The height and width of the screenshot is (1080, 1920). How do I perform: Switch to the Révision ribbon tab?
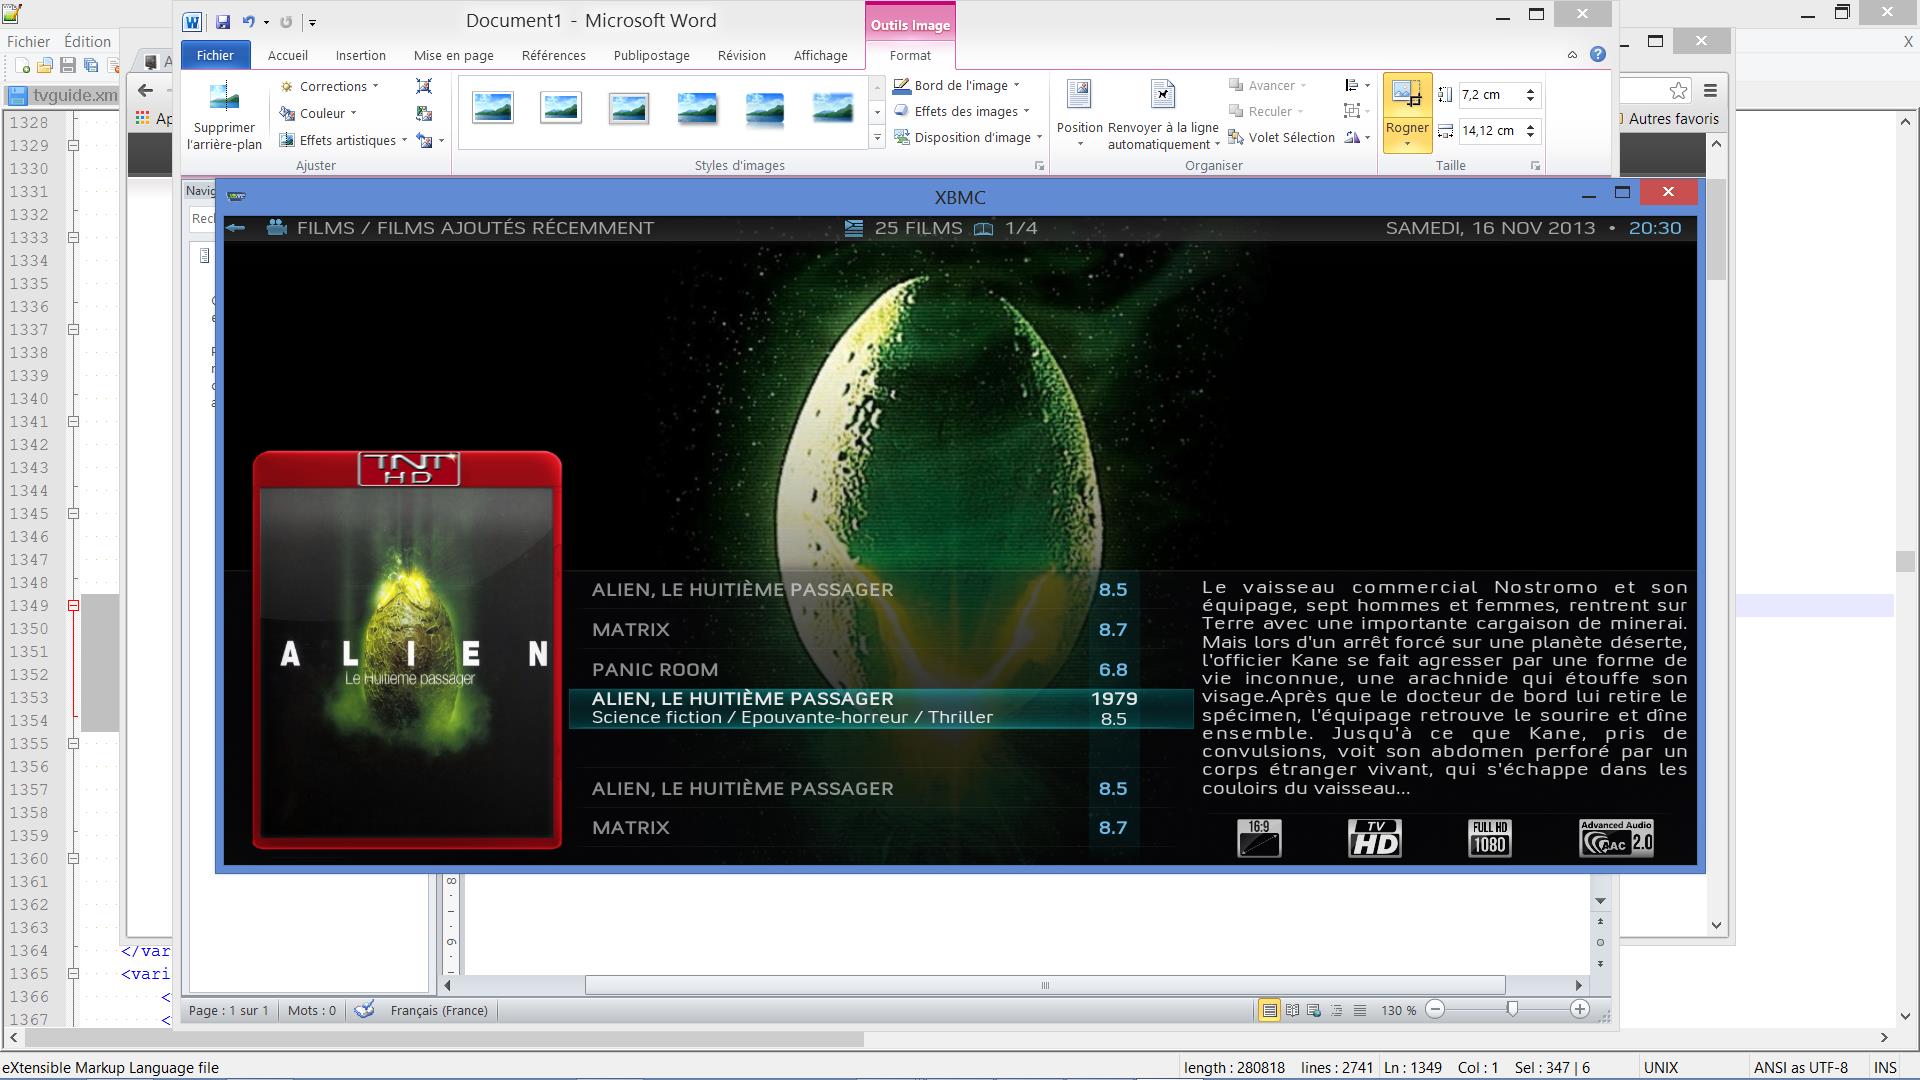[742, 55]
